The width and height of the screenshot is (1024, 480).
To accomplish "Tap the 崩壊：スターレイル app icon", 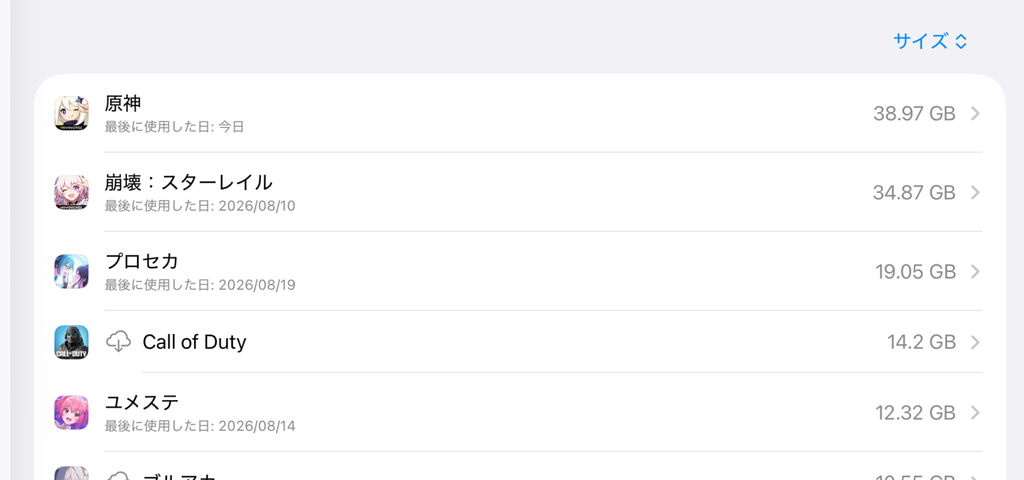I will coord(71,192).
